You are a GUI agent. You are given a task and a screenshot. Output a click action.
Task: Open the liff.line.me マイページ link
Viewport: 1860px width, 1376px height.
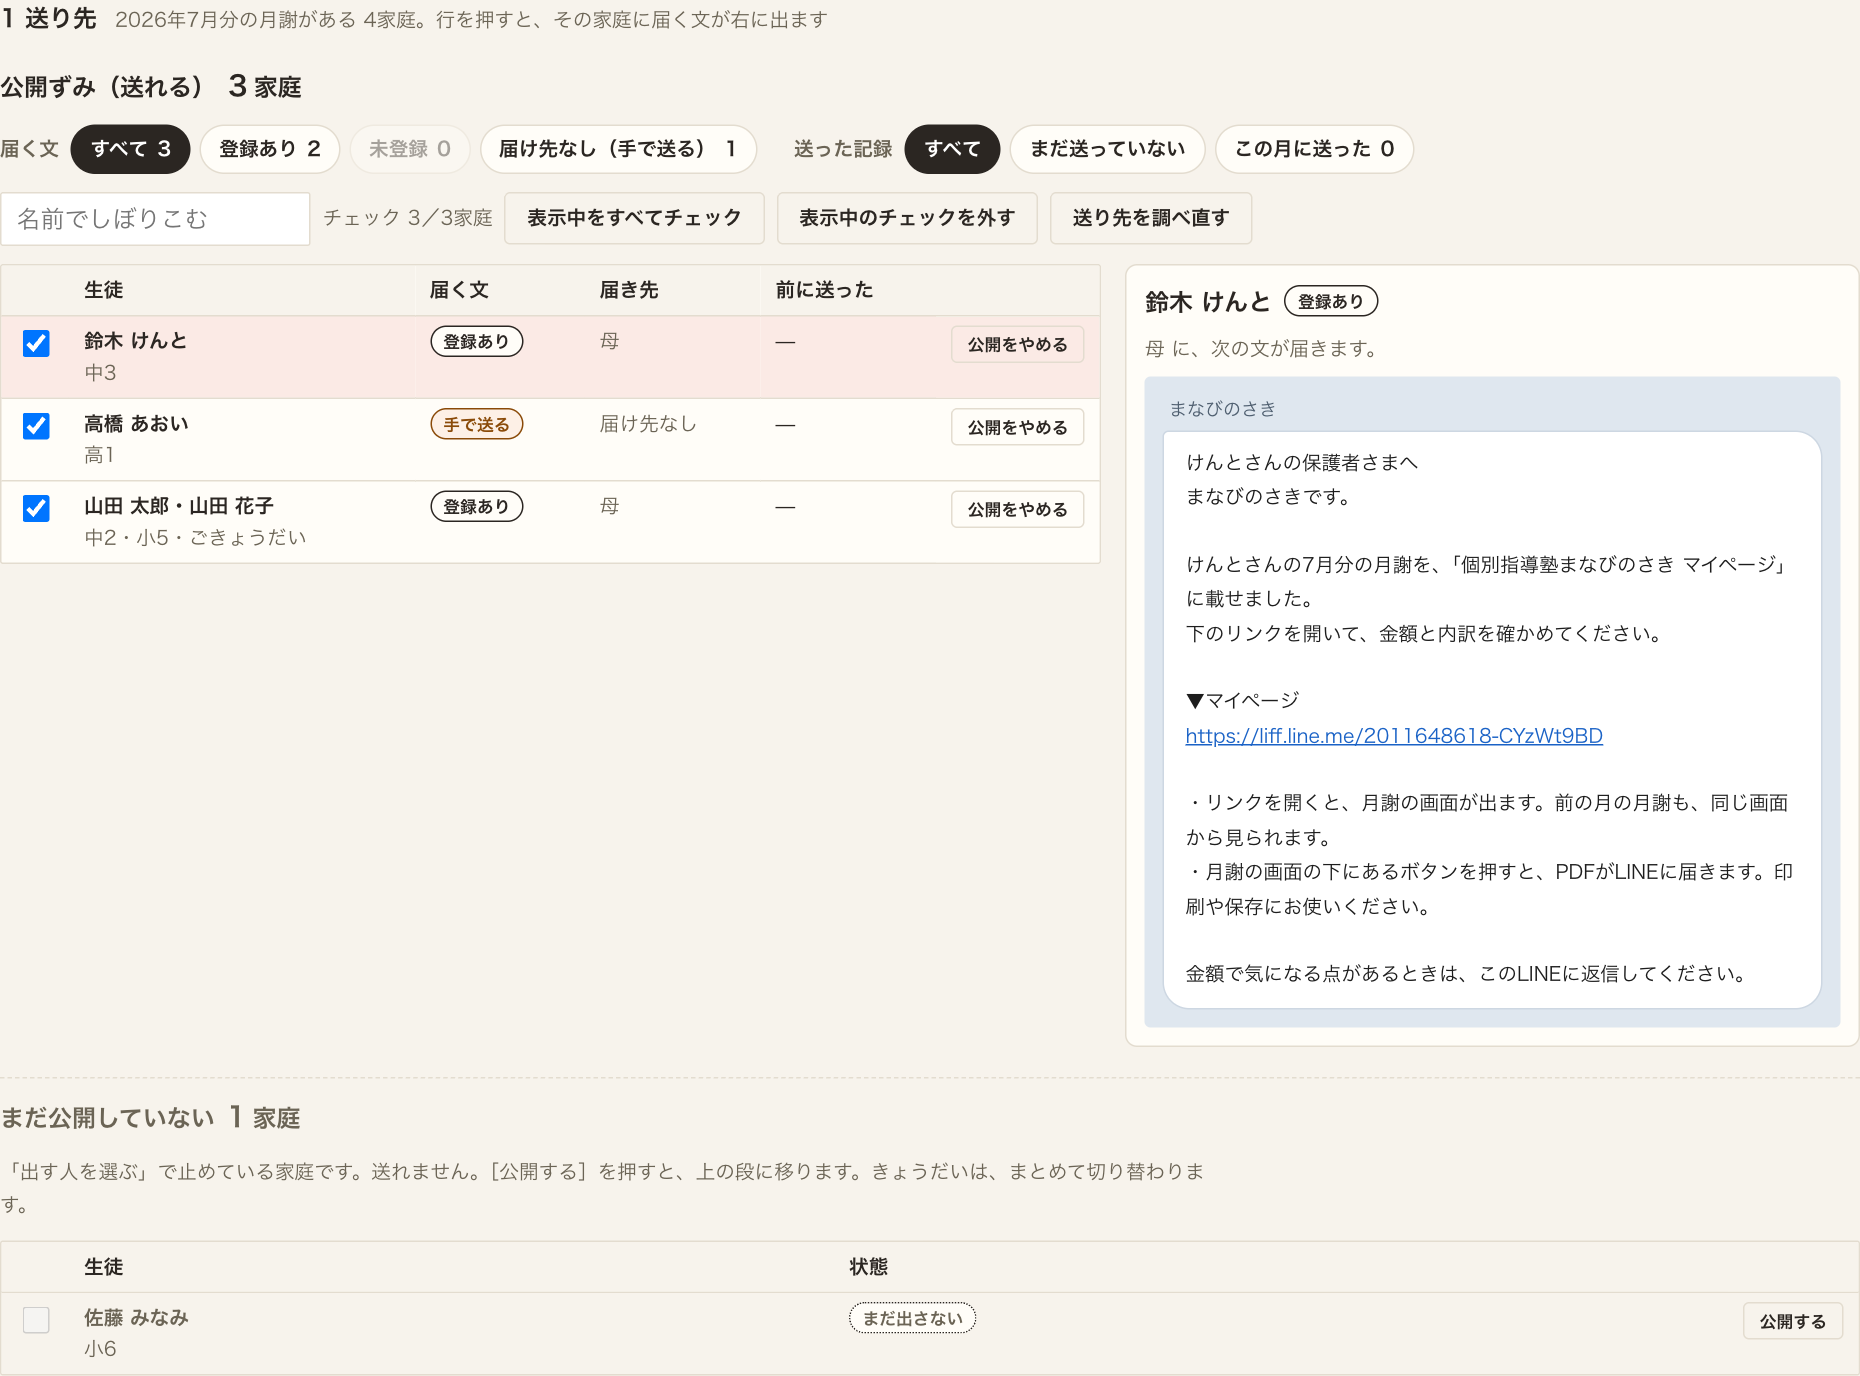[1394, 736]
